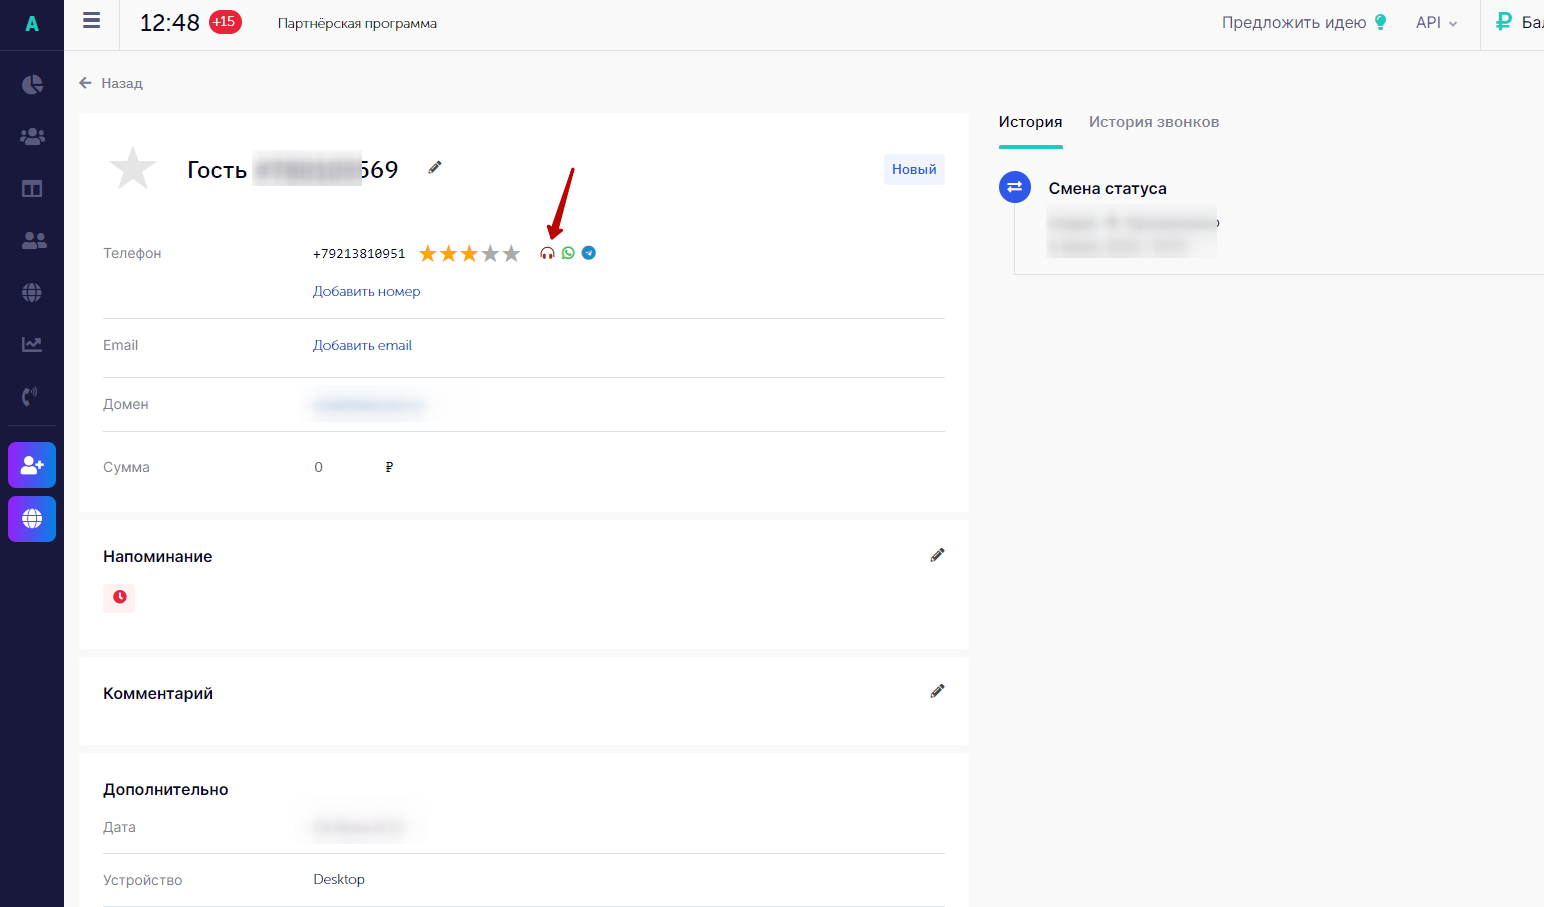
Task: Click the app logo letter A
Action: pyautogui.click(x=32, y=24)
